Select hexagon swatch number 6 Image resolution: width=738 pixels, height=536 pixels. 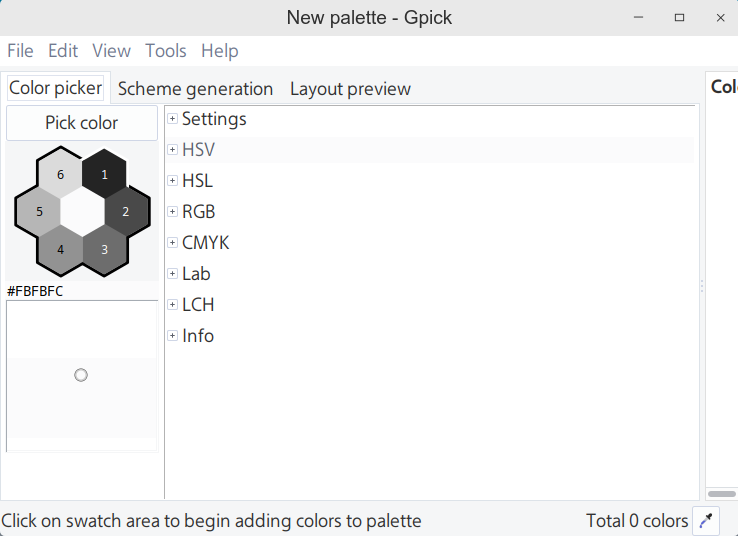(60, 175)
